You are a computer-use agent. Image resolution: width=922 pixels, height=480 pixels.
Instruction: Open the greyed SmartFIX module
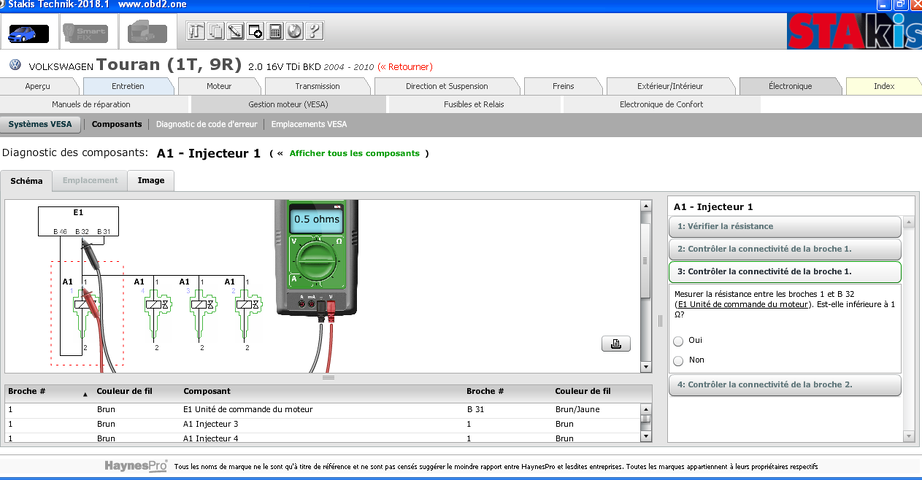[86, 32]
